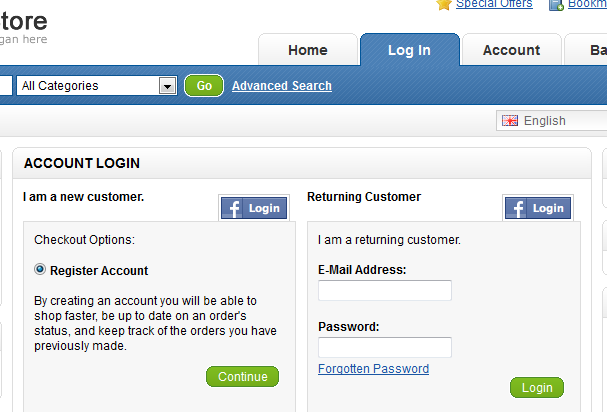
Task: Open the Advanced Search link
Action: (x=282, y=86)
